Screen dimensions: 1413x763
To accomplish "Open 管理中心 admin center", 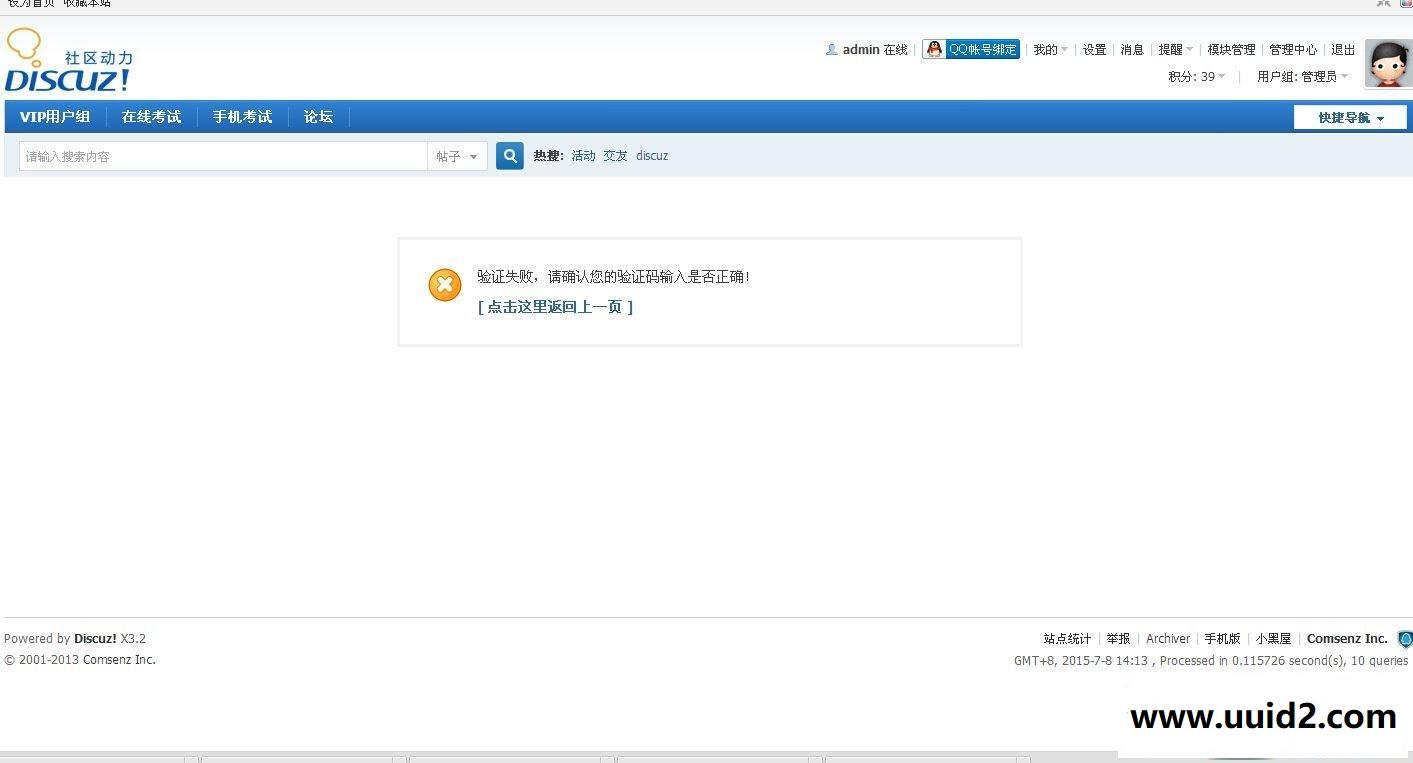I will (x=1293, y=48).
